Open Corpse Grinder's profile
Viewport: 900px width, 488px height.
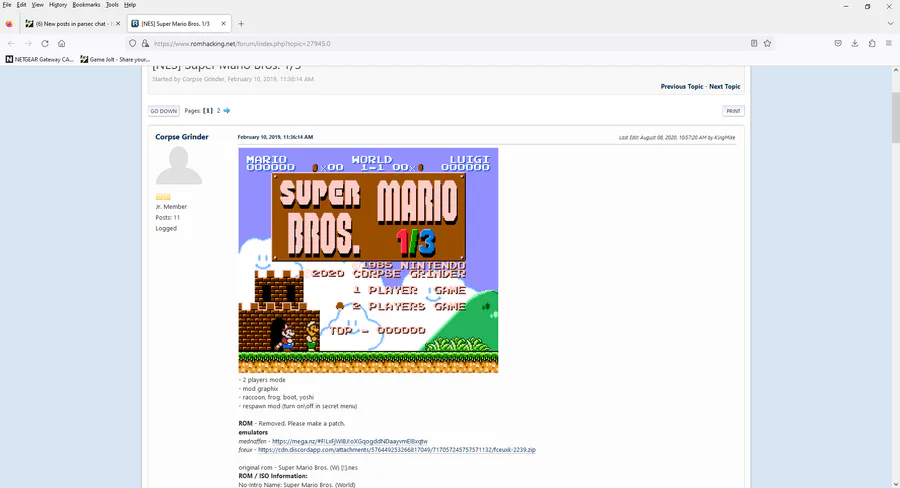[x=182, y=137]
